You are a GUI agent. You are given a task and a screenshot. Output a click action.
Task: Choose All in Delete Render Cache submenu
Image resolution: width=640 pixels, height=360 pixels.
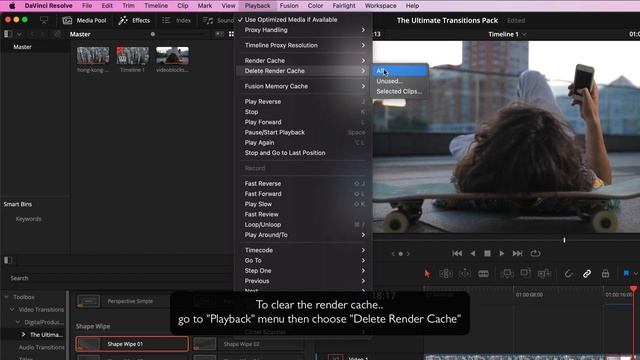399,71
